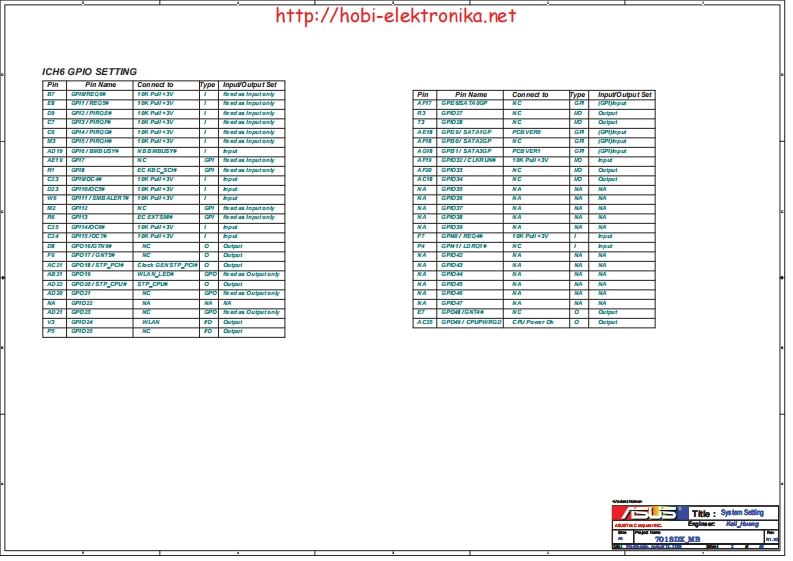
Task: Click the 'Input/Output Set' header in left table
Action: tap(250, 85)
